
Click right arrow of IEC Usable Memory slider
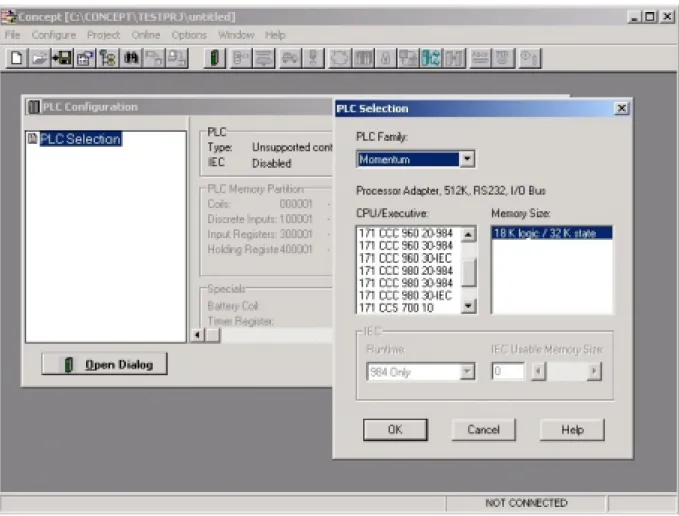point(594,371)
